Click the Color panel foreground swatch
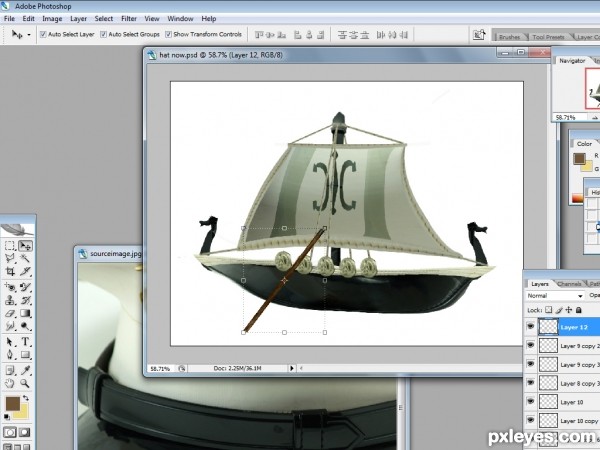This screenshot has width=600, height=450. pyautogui.click(x=579, y=158)
